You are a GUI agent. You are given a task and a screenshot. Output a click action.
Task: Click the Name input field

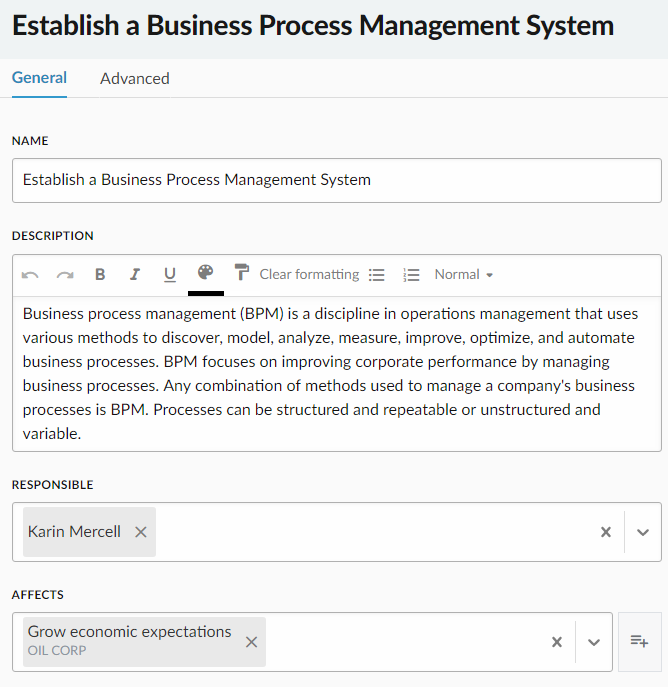(x=336, y=180)
